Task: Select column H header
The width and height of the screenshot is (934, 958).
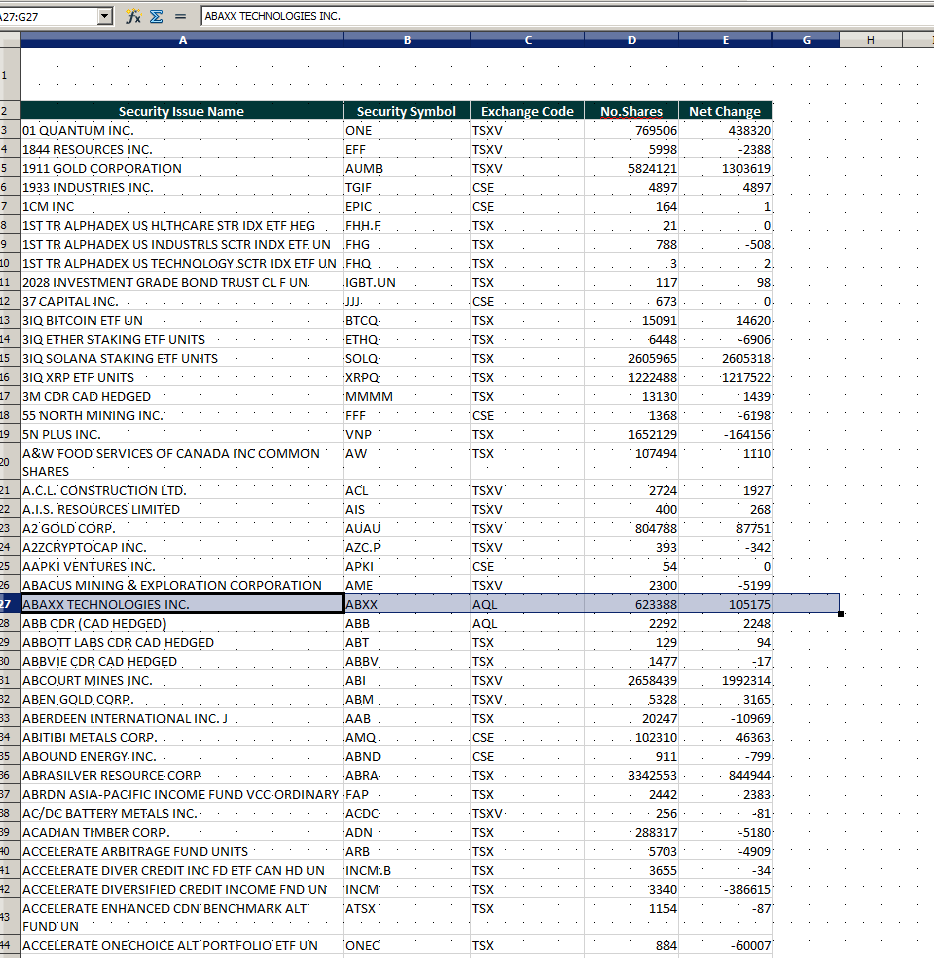Action: 870,40
